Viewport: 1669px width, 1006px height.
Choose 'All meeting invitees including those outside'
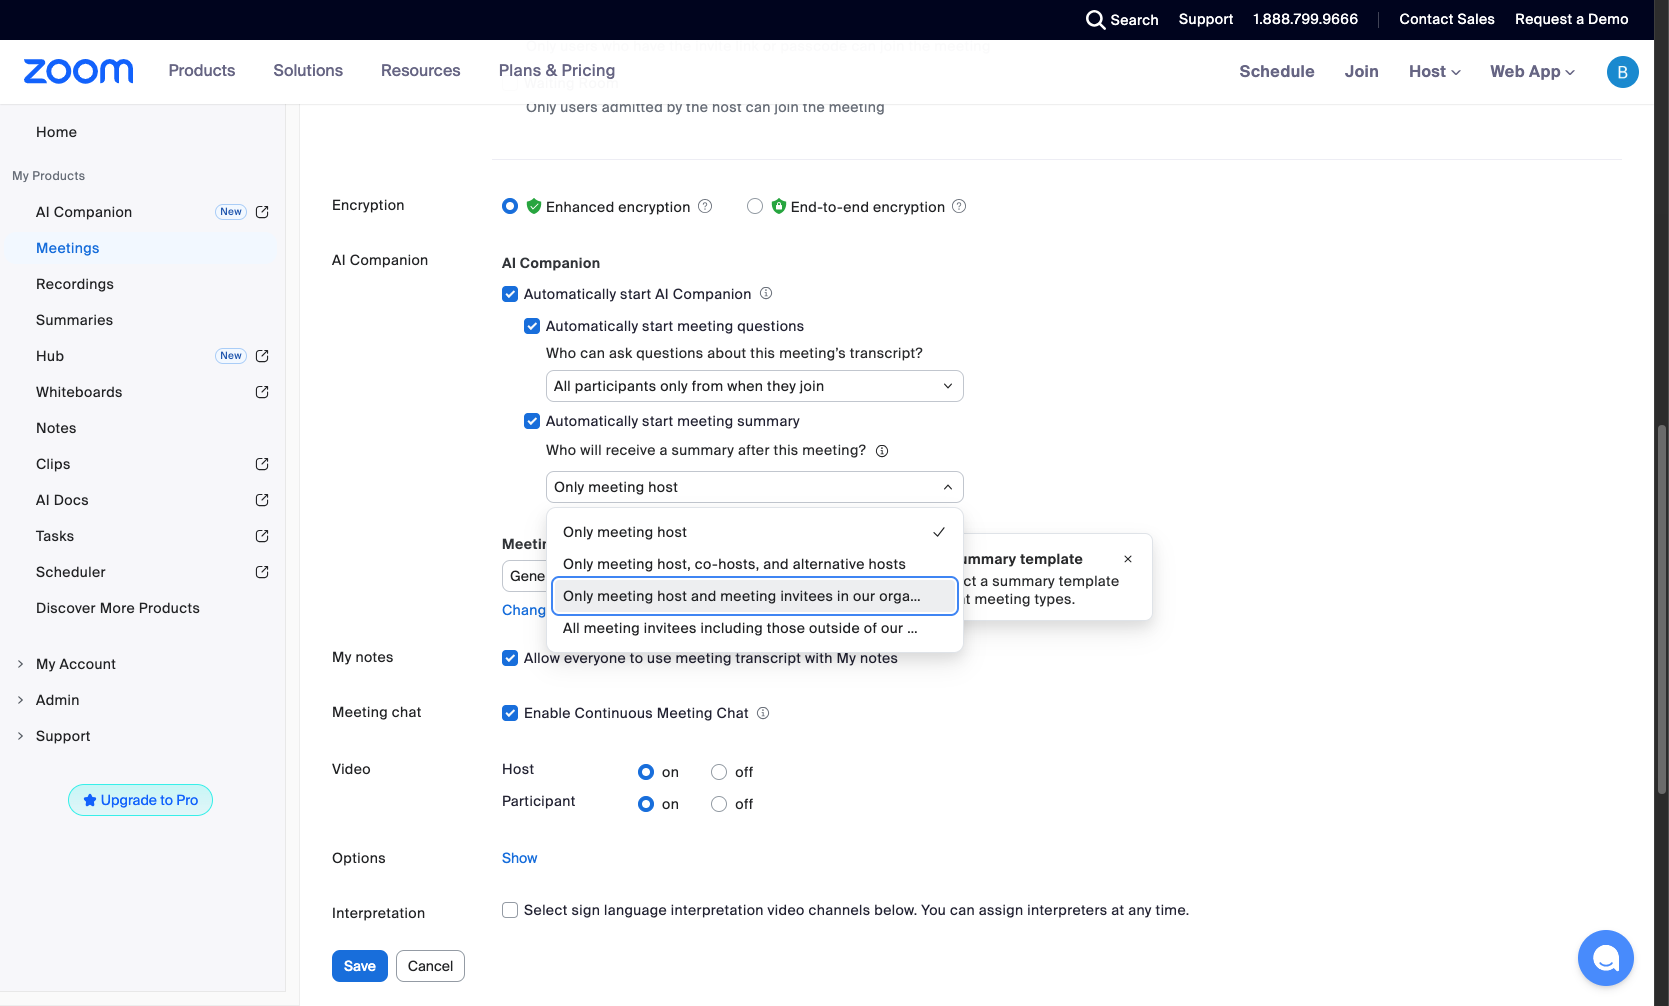(755, 628)
